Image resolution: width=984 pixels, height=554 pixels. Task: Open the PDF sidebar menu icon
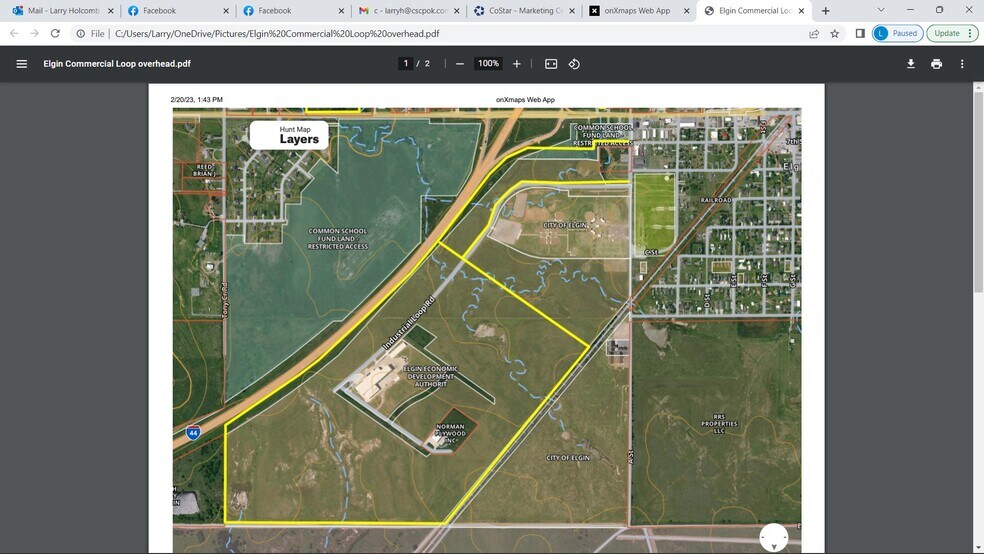[x=21, y=64]
